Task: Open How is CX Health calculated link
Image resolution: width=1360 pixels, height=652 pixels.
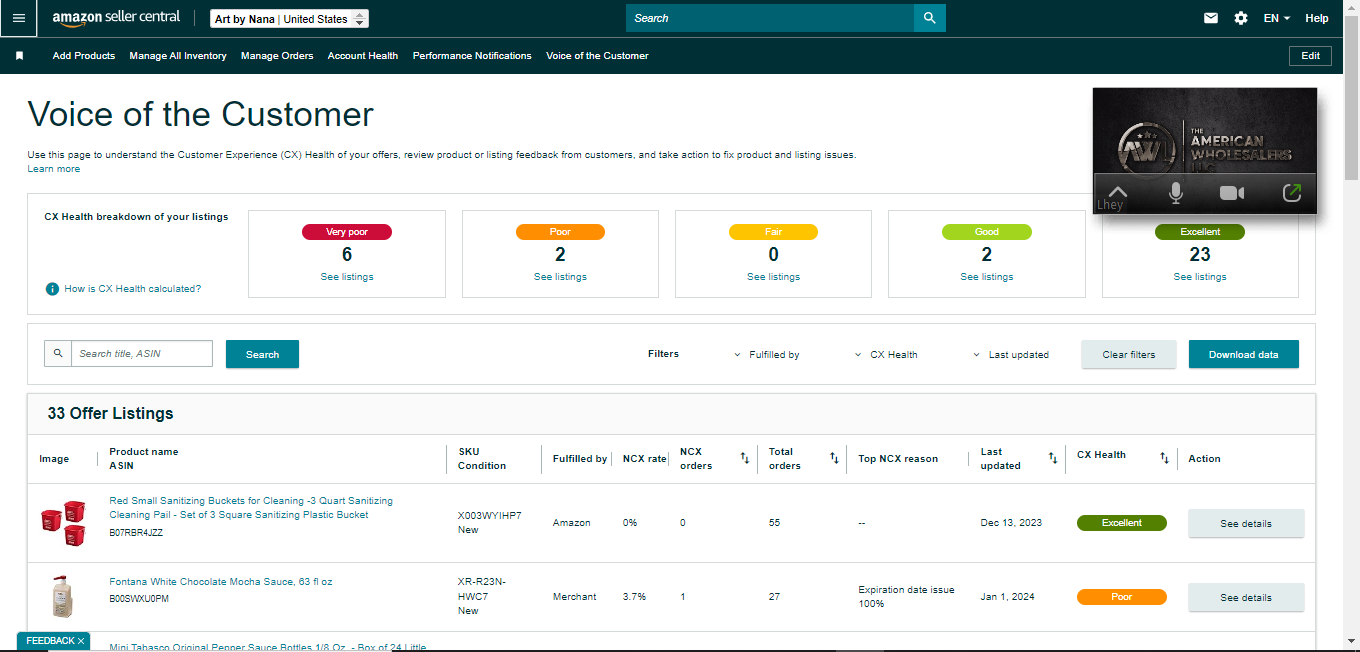Action: pos(133,289)
